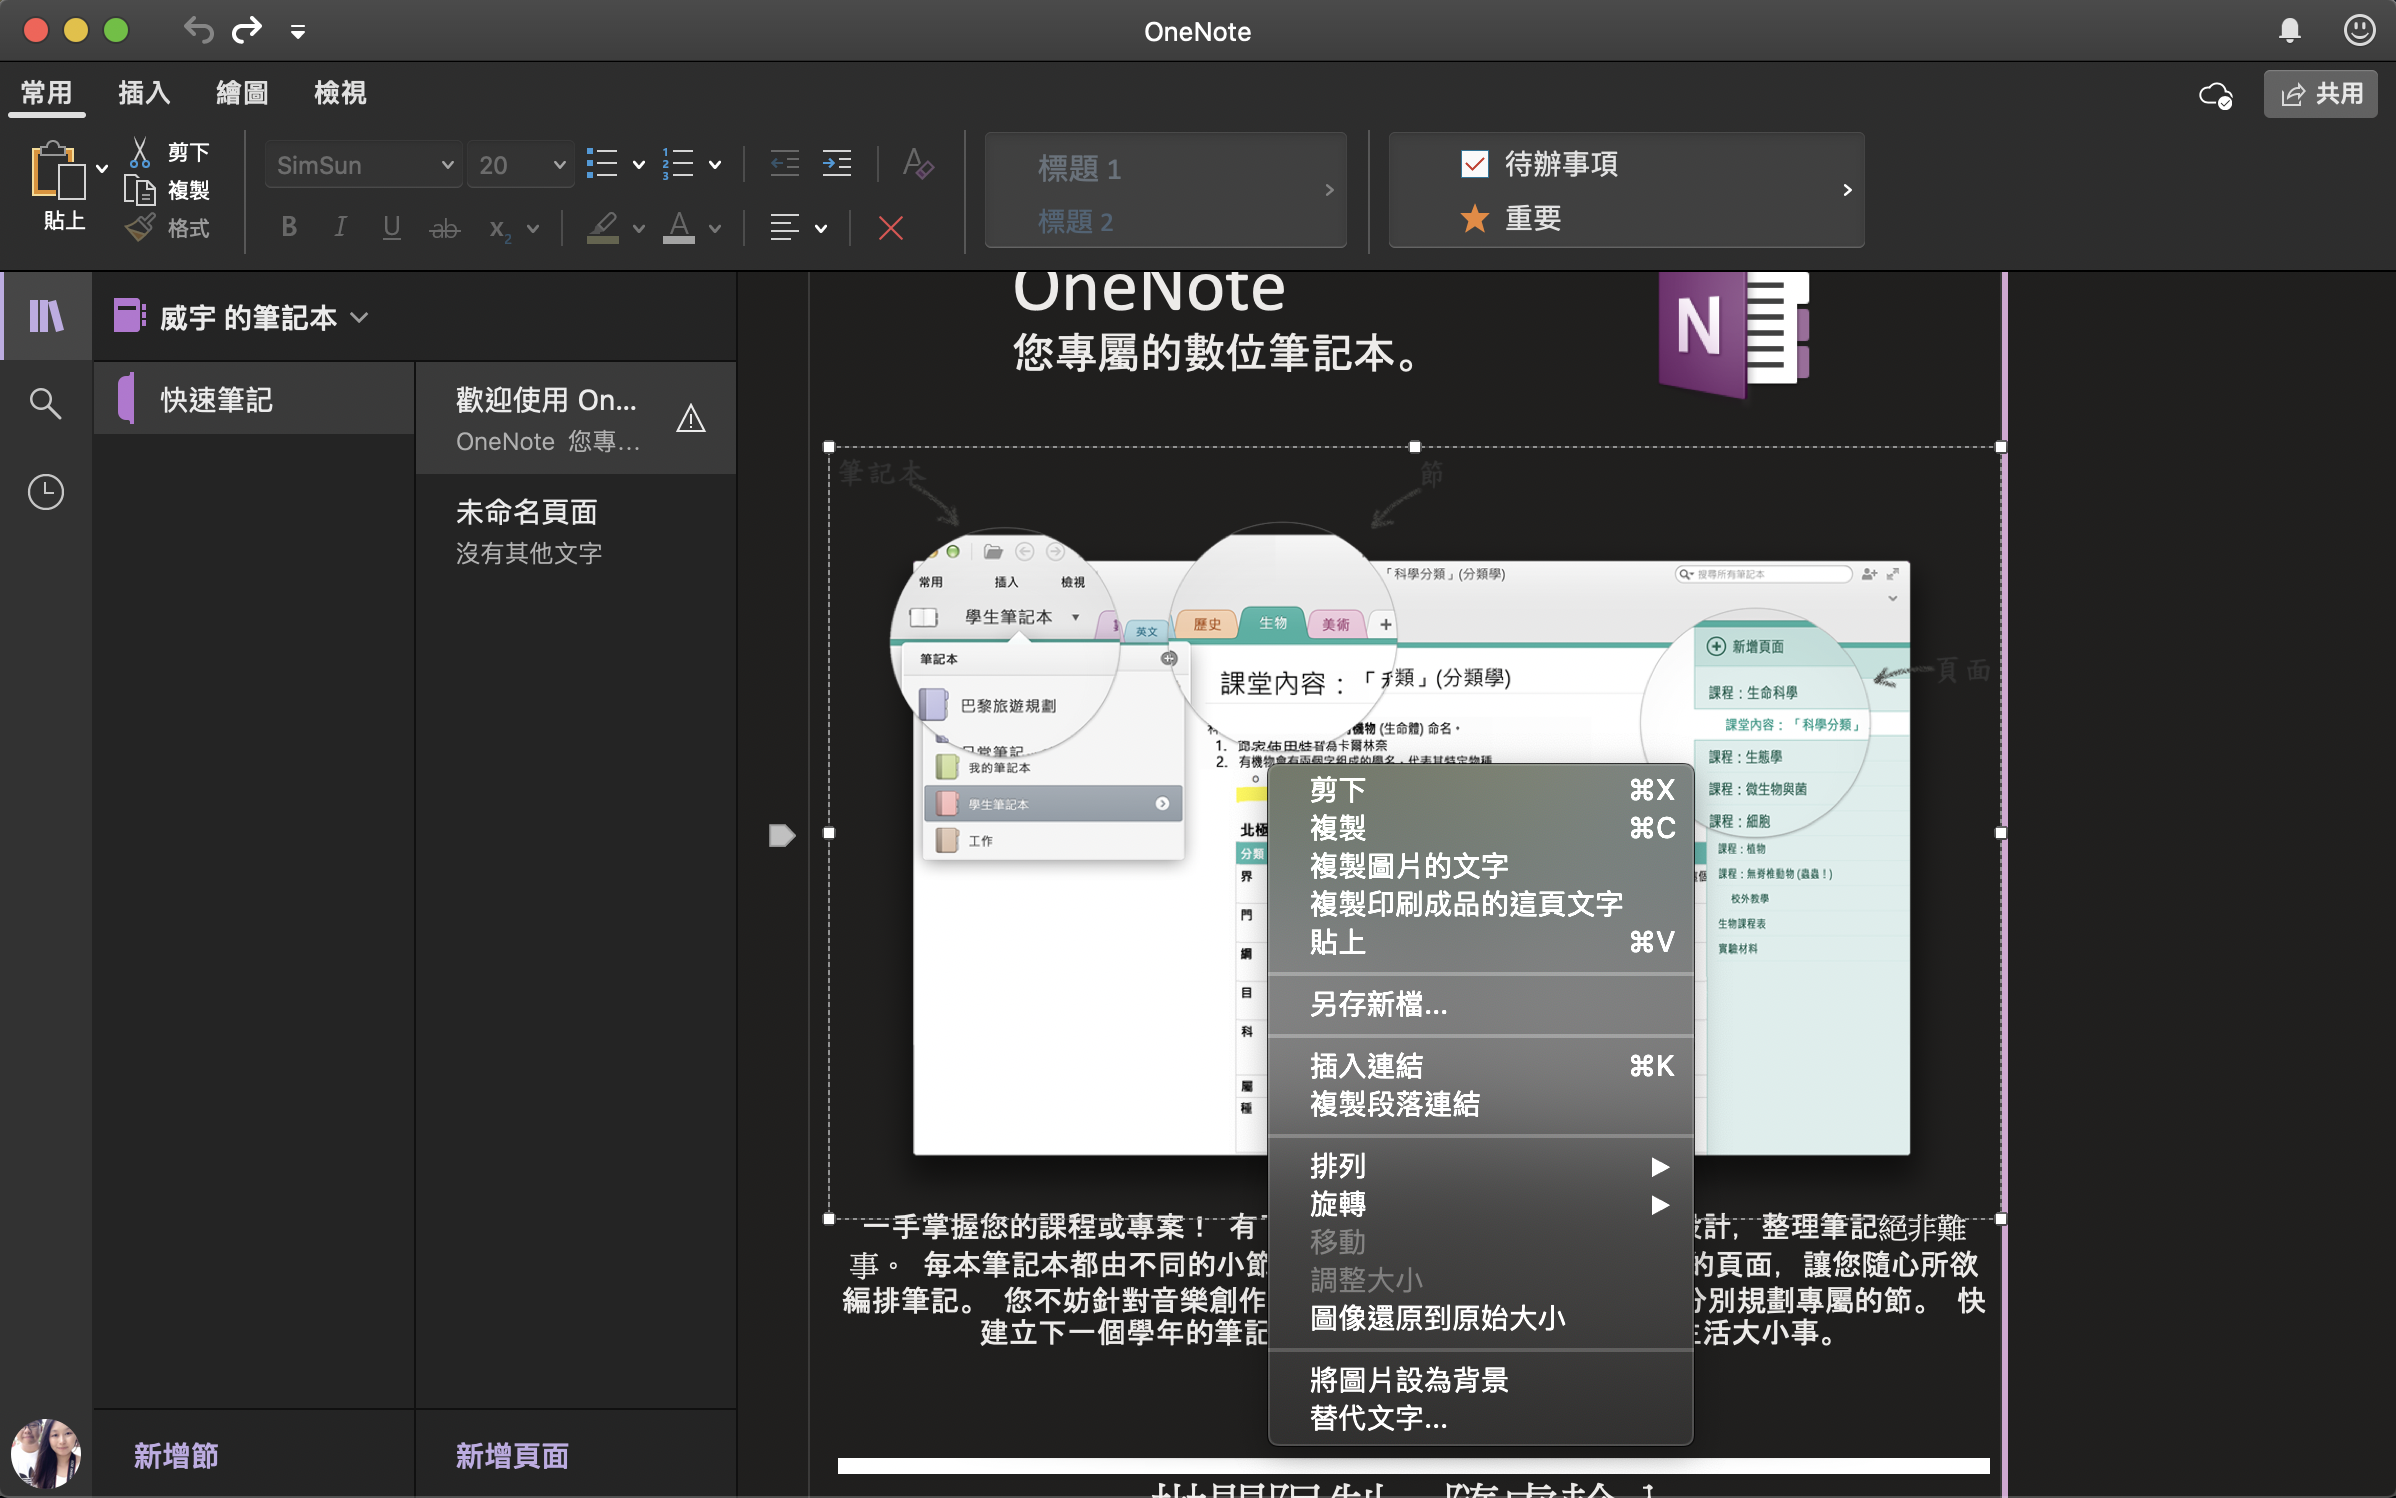Apply a numbered list
Viewport: 2396px width, 1498px height.
point(678,164)
